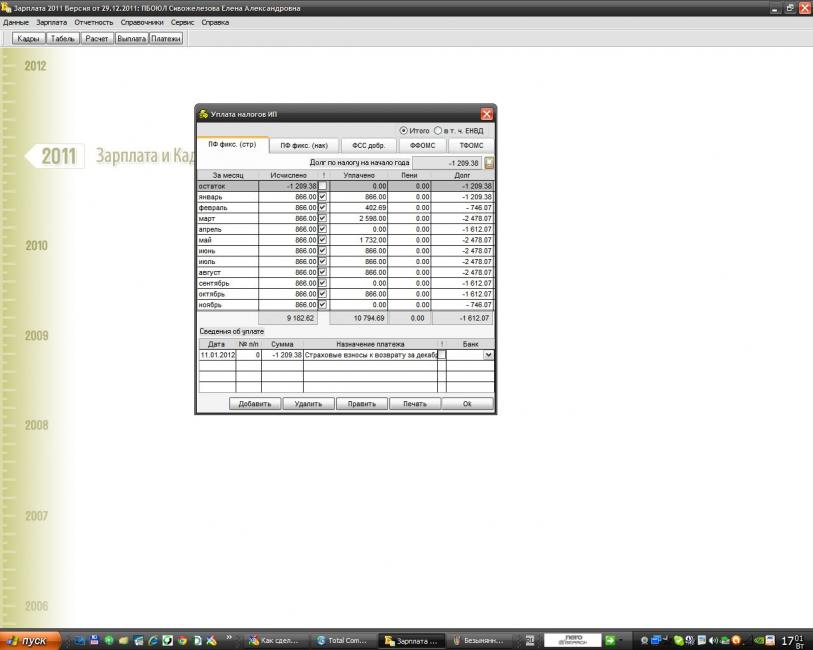813x650 pixels.
Task: Click the coins icon in dialog title bar
Action: point(203,114)
